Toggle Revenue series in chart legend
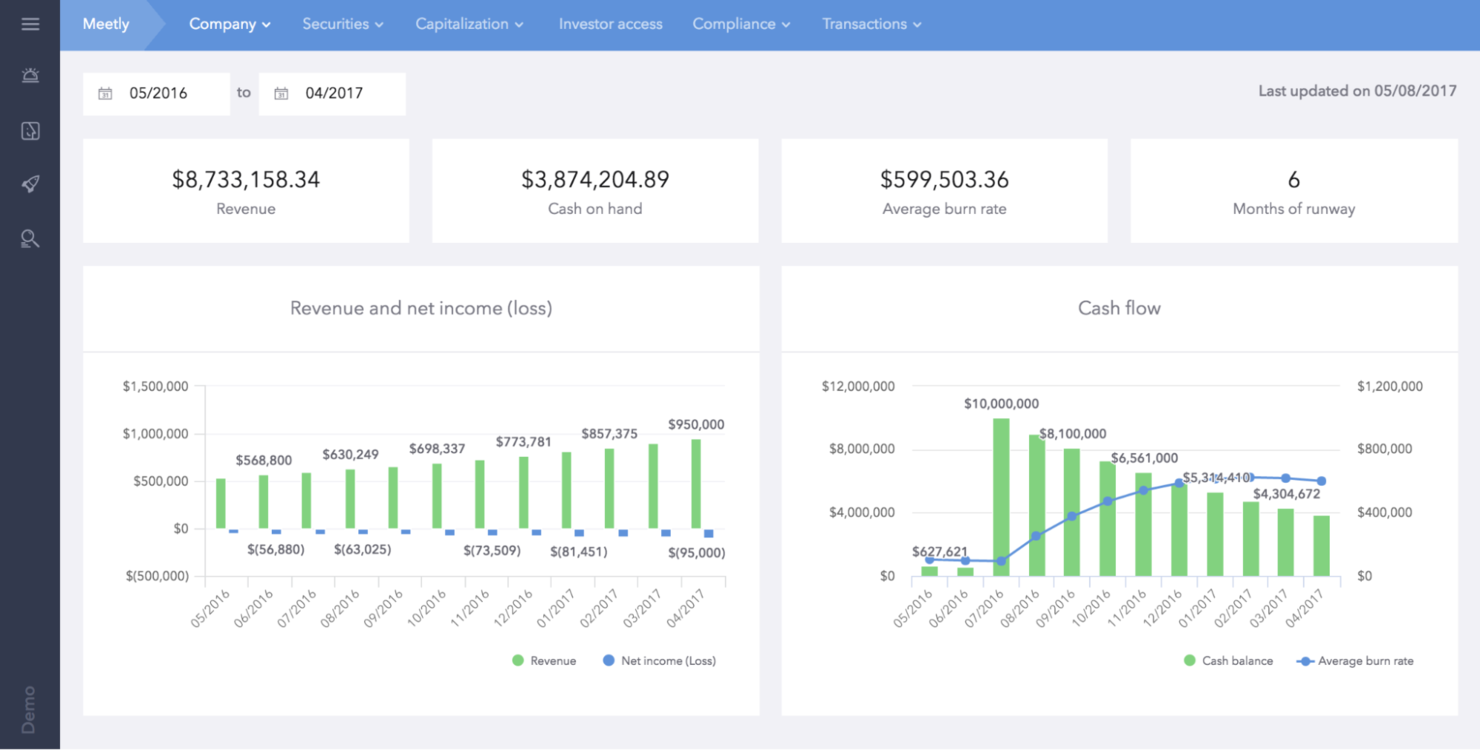This screenshot has height=750, width=1480. (544, 661)
